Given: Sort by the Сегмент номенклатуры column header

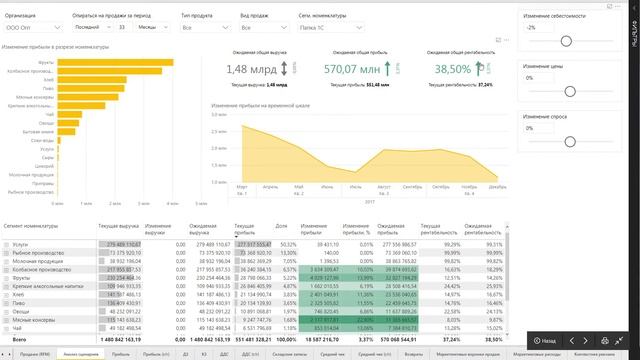Looking at the screenshot, I should [x=31, y=226].
